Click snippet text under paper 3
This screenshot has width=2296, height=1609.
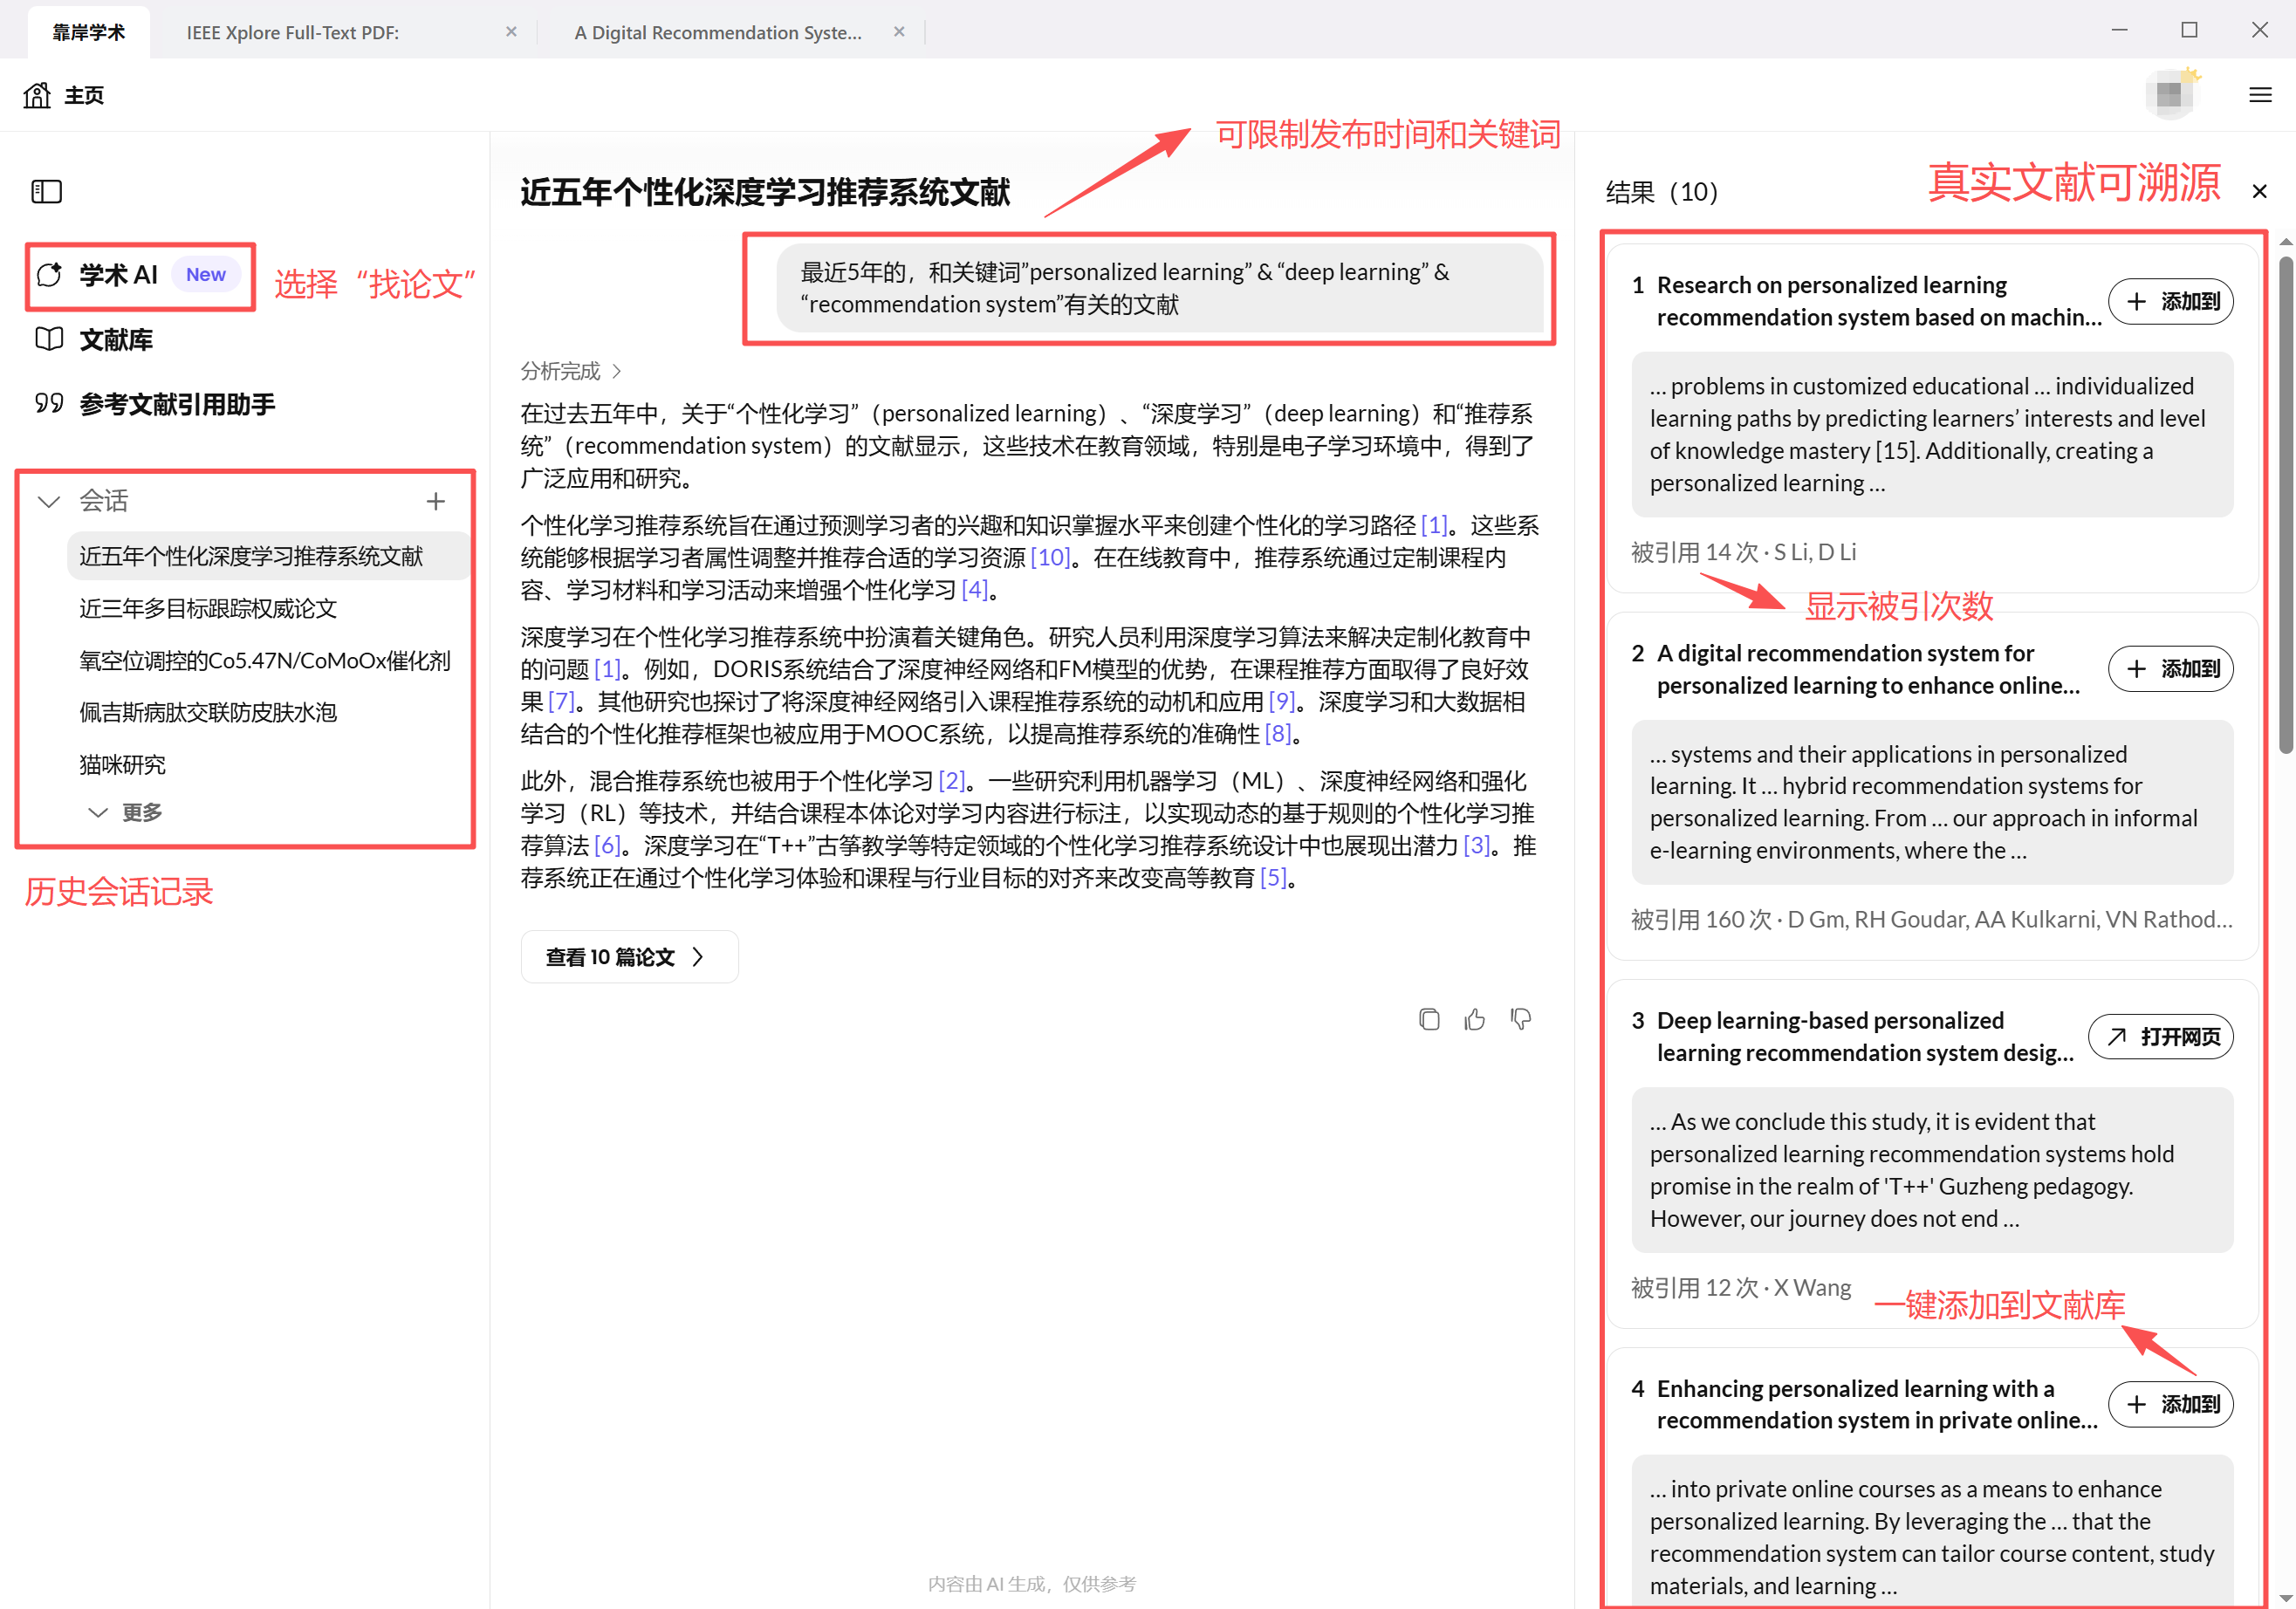pos(1932,1170)
